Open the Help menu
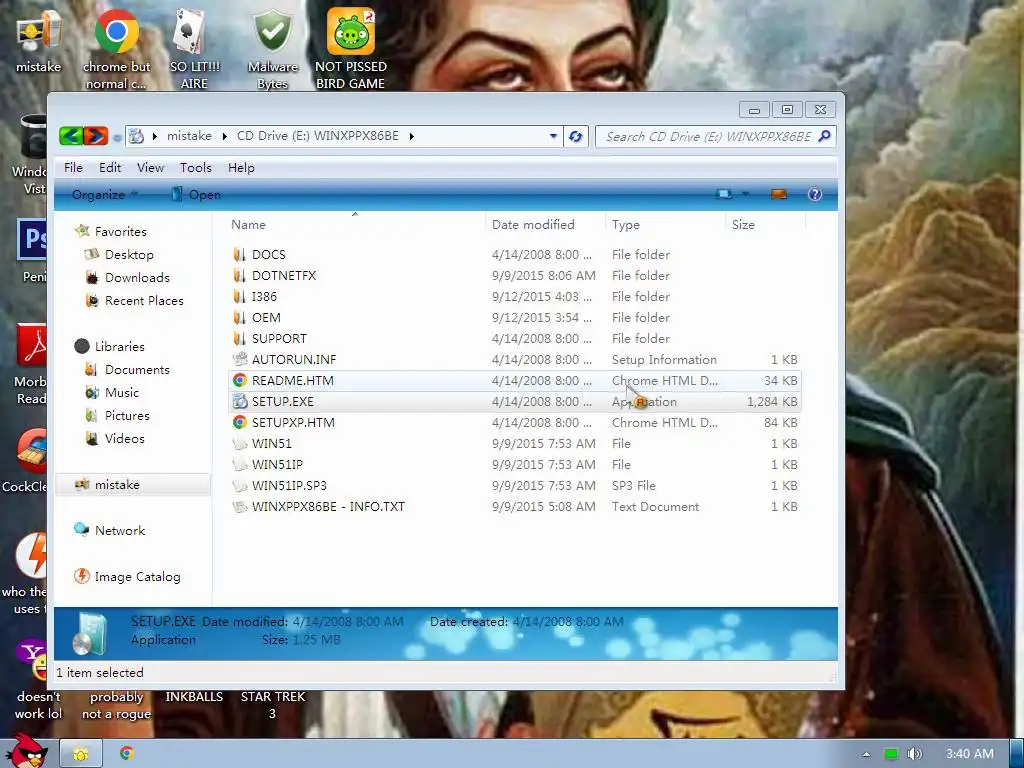This screenshot has width=1024, height=768. (241, 168)
